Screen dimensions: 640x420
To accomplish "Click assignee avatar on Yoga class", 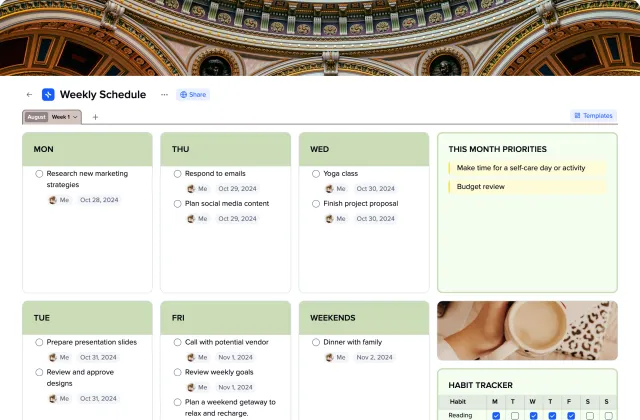I will [329, 189].
